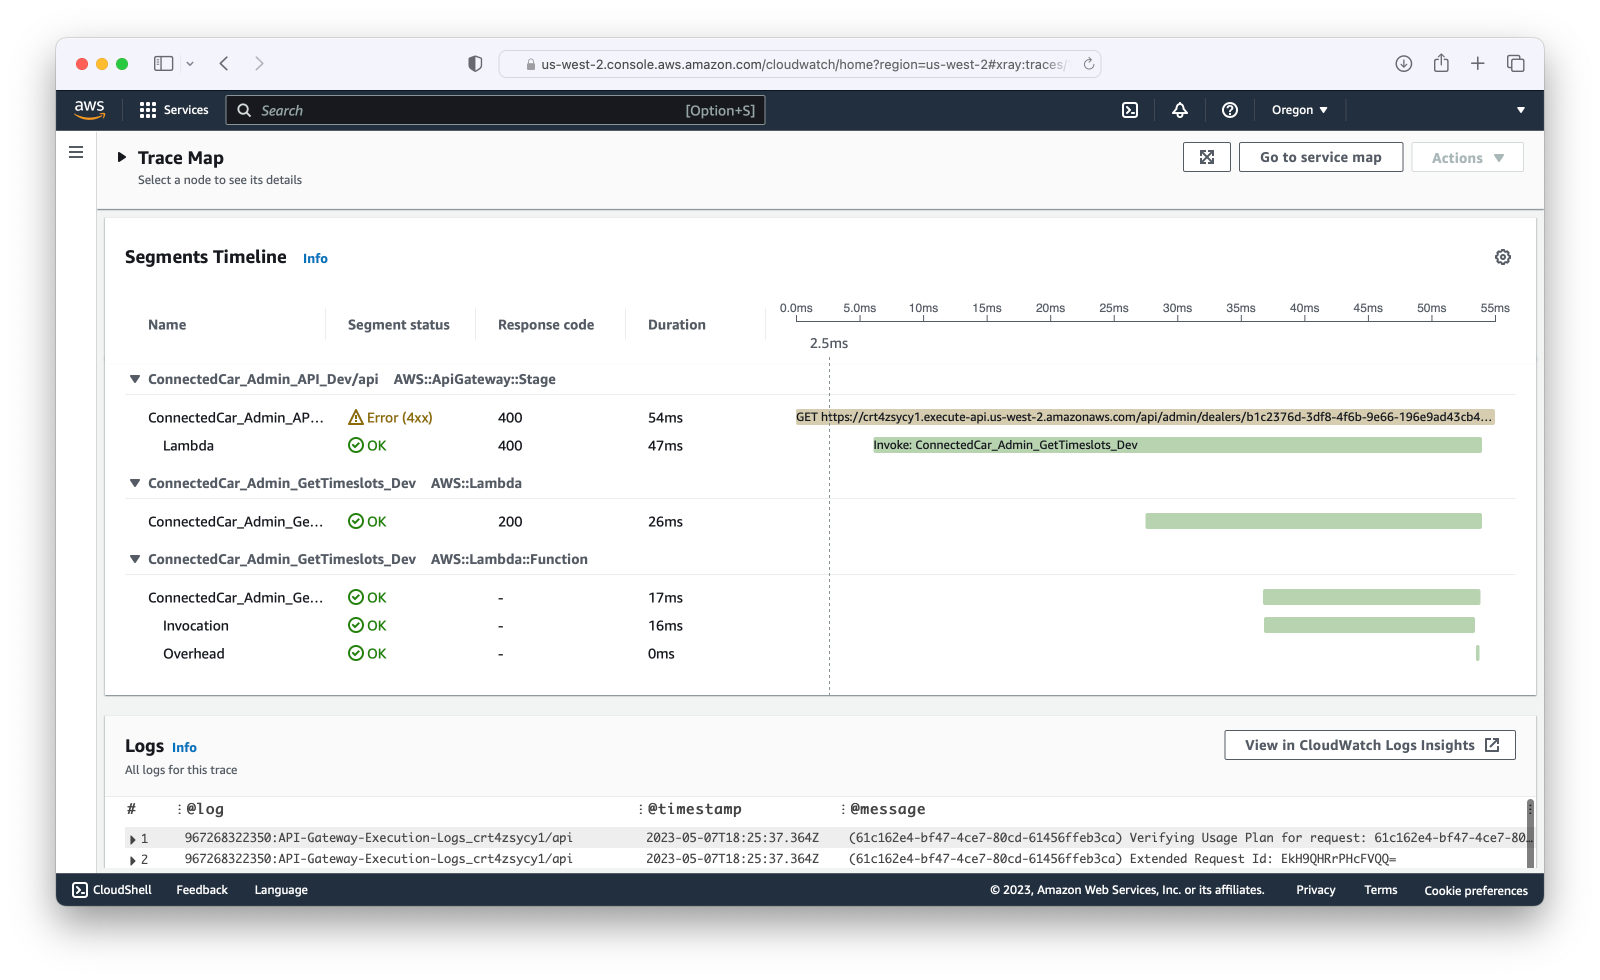
Task: Click the Response code column header
Action: coord(546,325)
